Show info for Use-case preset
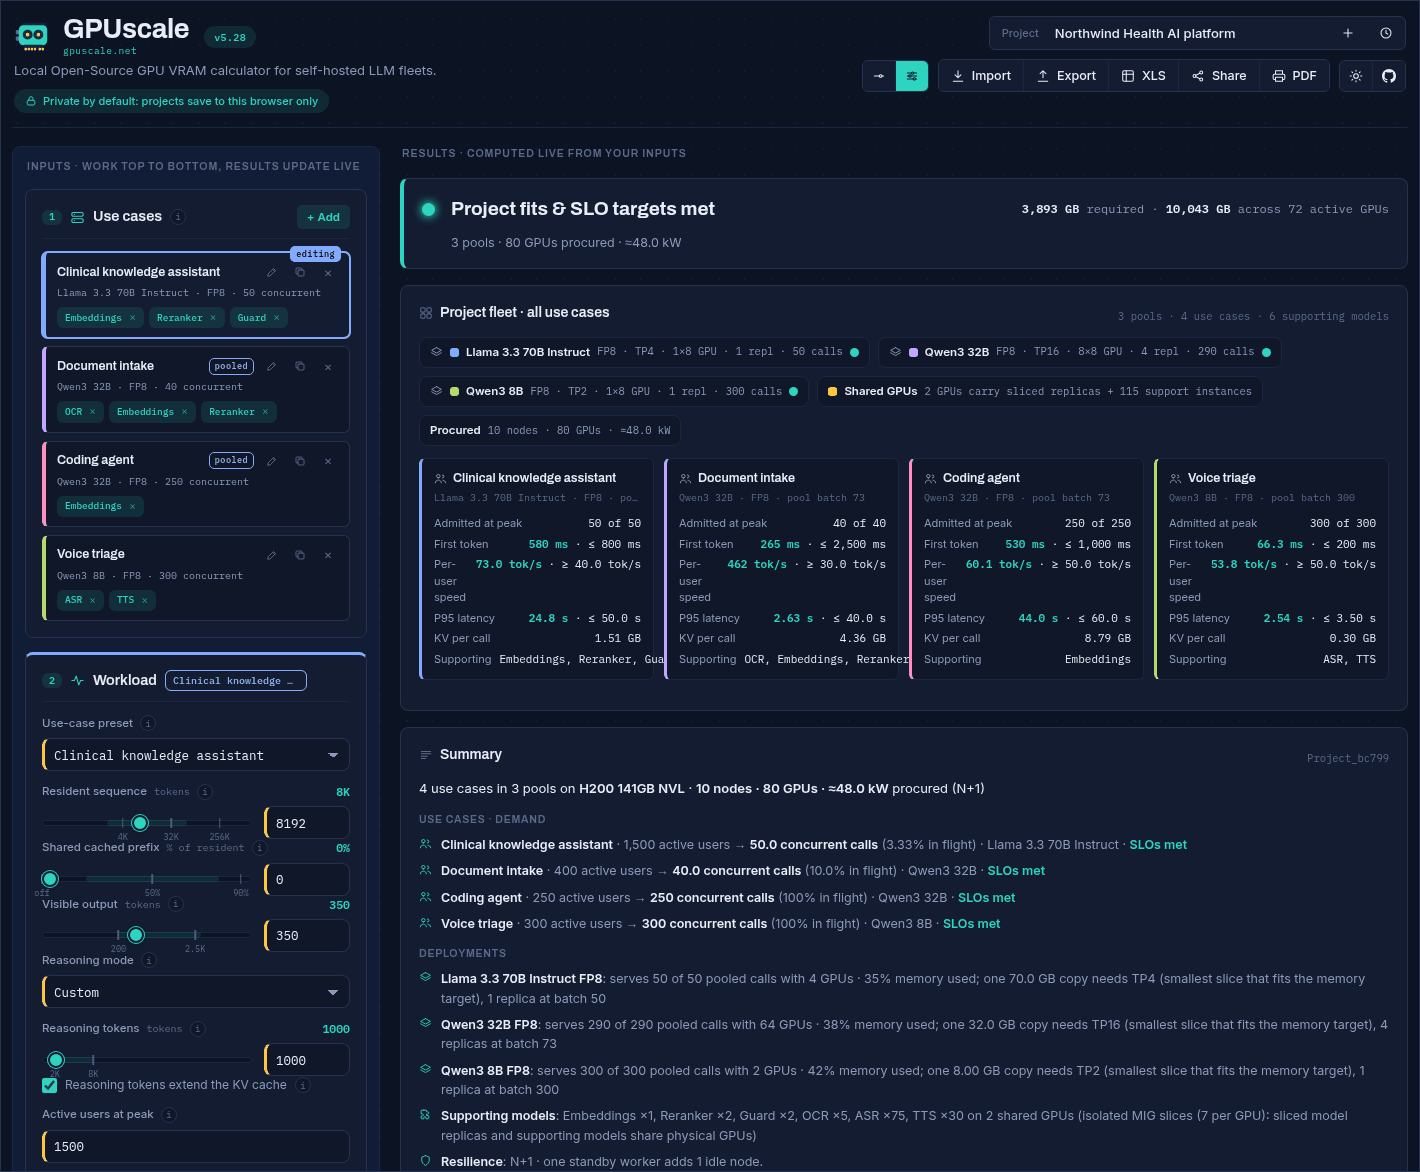Image resolution: width=1420 pixels, height=1172 pixels. [148, 723]
